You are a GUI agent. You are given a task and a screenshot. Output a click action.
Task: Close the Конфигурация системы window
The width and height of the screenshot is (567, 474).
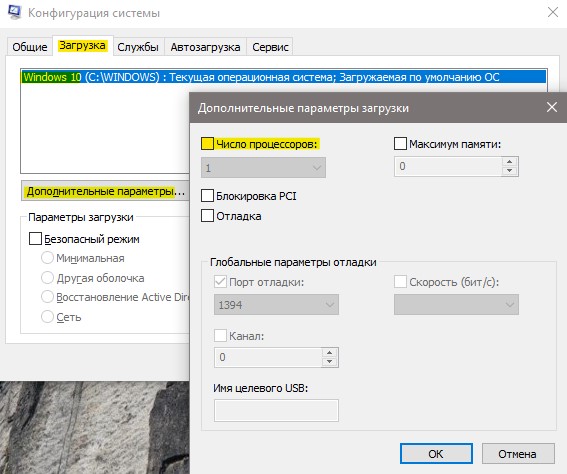click(x=553, y=12)
